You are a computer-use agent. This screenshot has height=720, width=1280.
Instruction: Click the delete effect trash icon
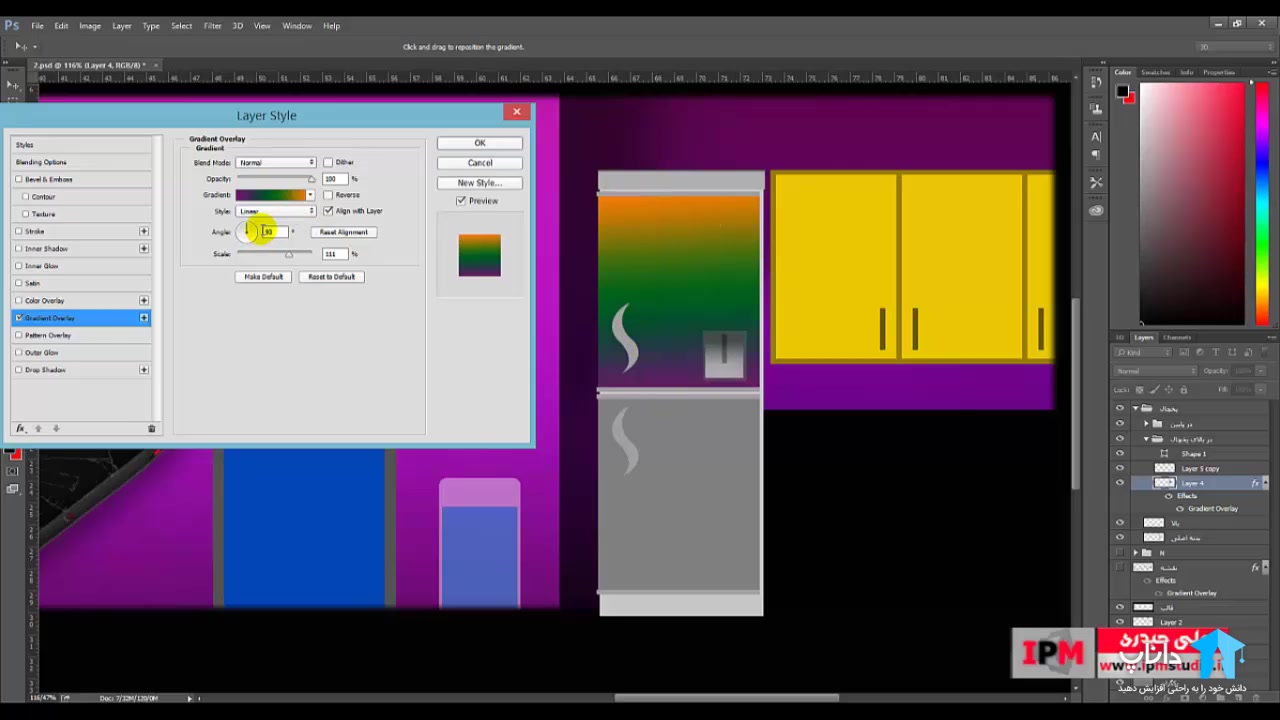click(152, 428)
